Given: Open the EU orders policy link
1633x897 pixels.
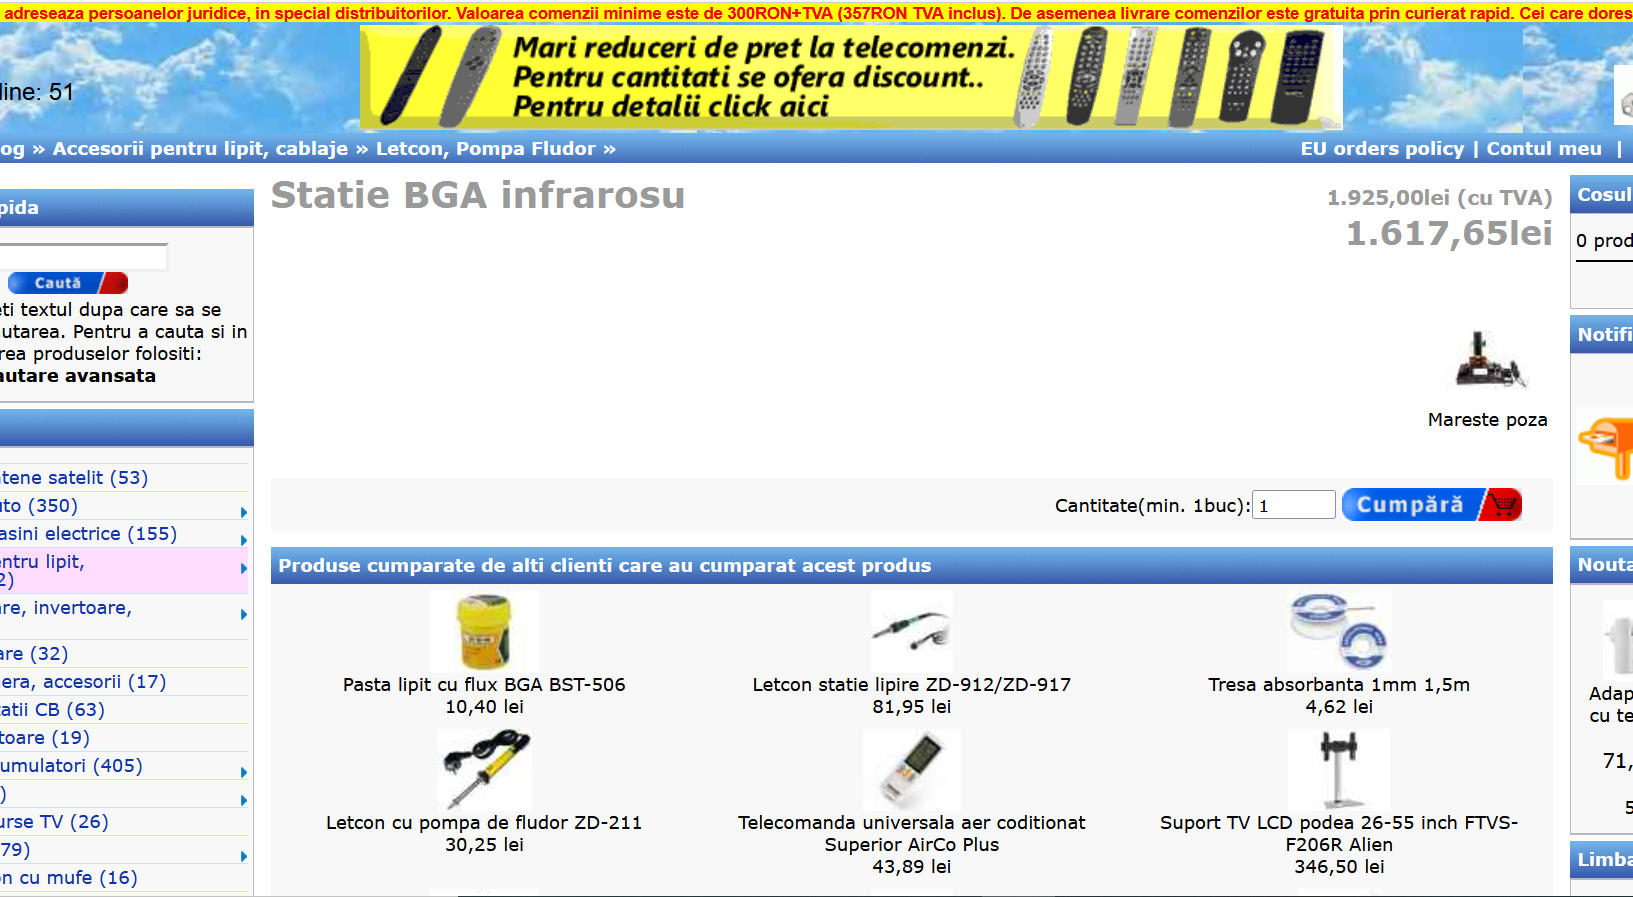Looking at the screenshot, I should (1382, 149).
